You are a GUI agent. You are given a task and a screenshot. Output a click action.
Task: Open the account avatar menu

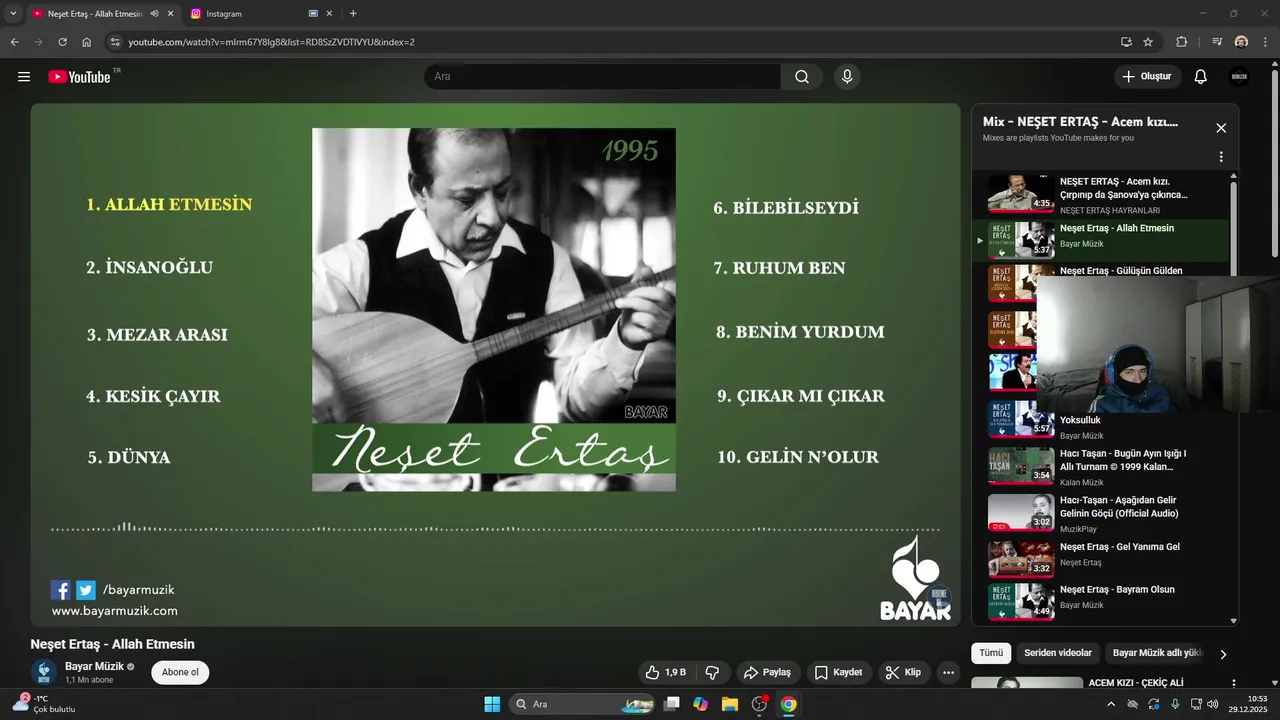pos(1239,77)
